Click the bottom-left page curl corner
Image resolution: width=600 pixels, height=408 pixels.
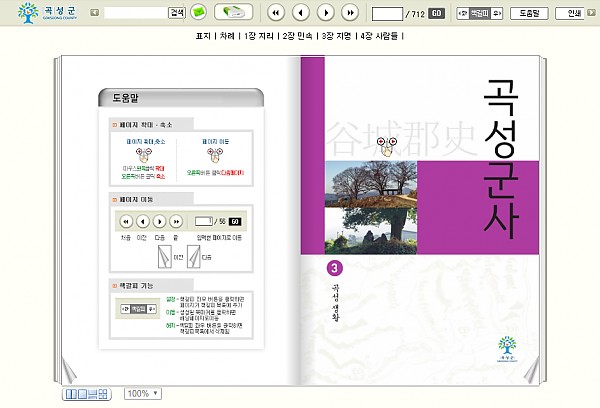(69, 370)
